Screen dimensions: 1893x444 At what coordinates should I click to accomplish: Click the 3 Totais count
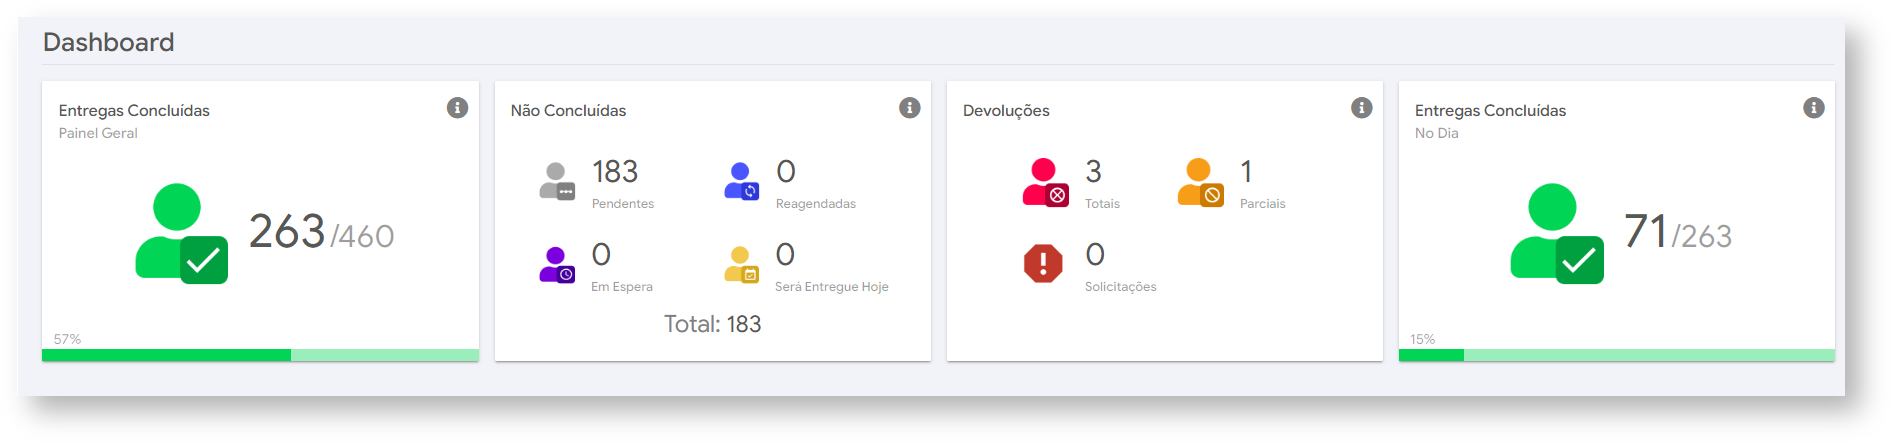(x=1094, y=172)
